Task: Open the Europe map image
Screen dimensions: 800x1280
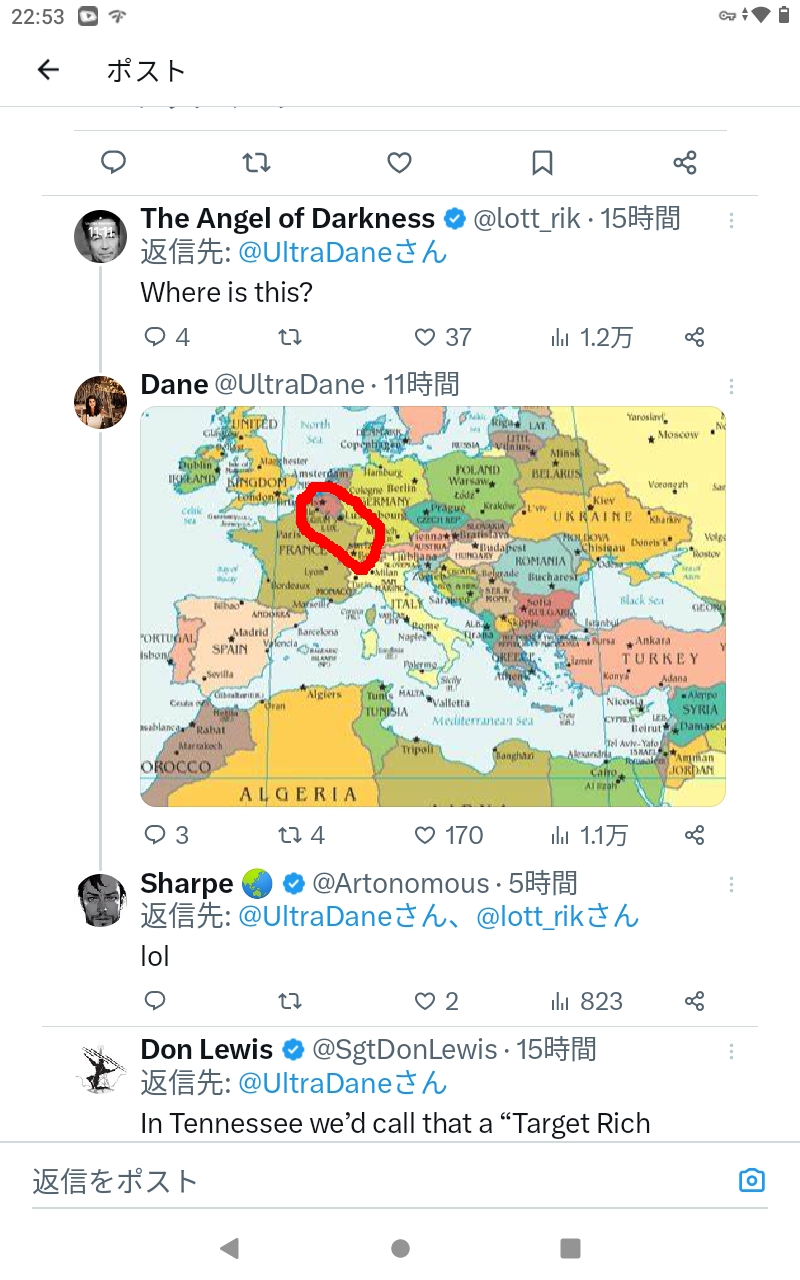Action: [432, 606]
